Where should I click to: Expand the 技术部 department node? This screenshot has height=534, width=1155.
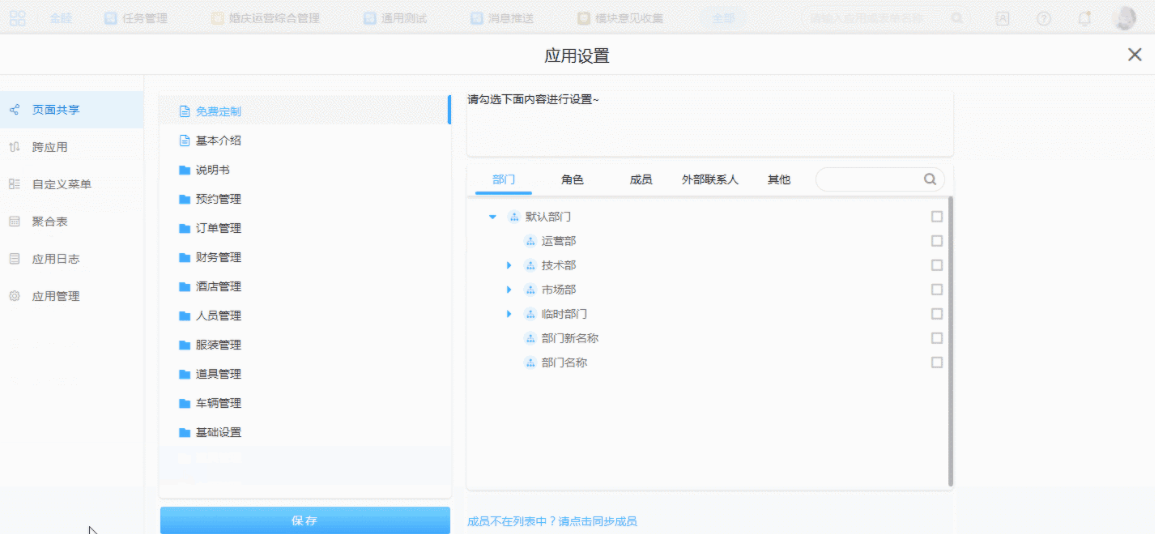point(509,265)
